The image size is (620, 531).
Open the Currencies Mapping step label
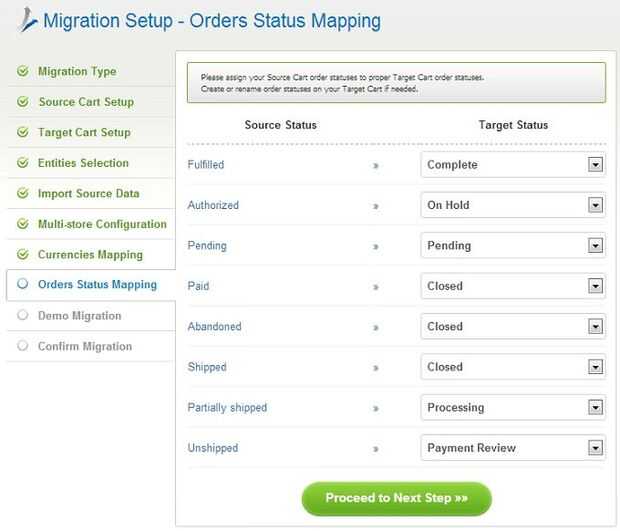90,255
